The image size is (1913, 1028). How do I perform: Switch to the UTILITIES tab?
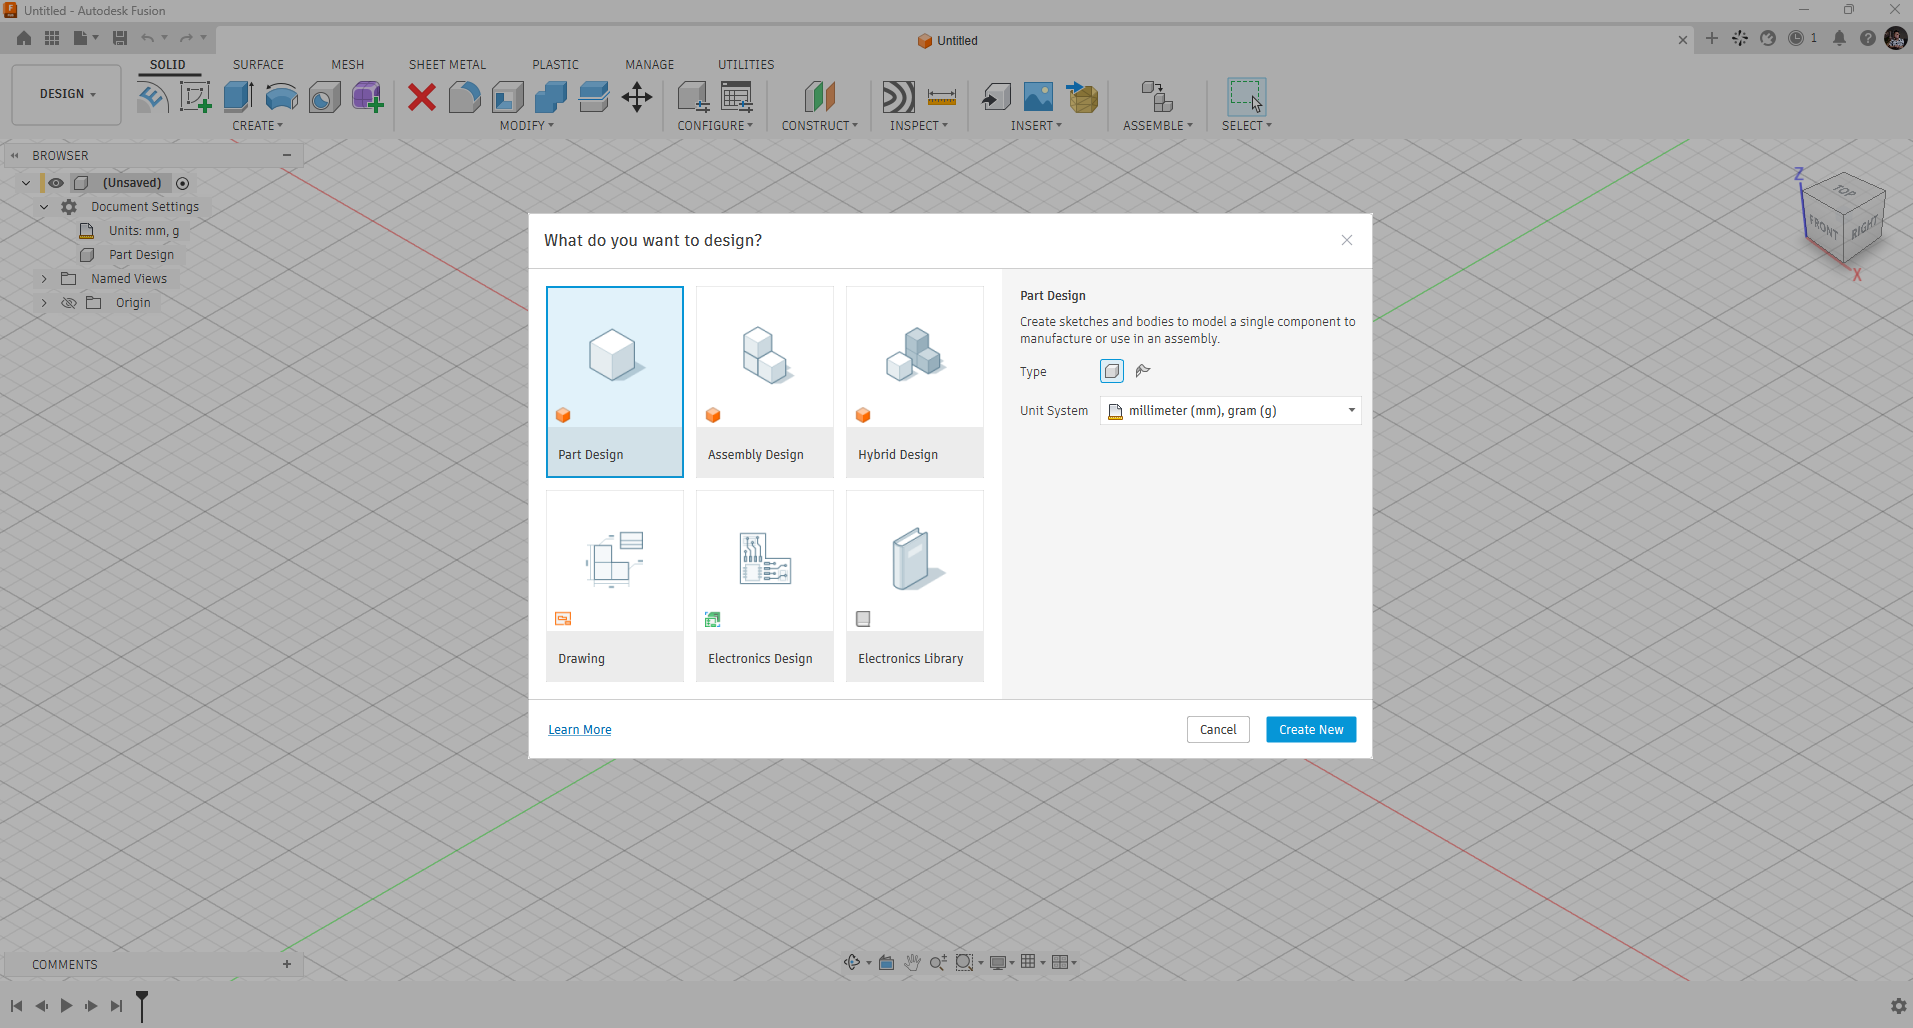pos(746,65)
